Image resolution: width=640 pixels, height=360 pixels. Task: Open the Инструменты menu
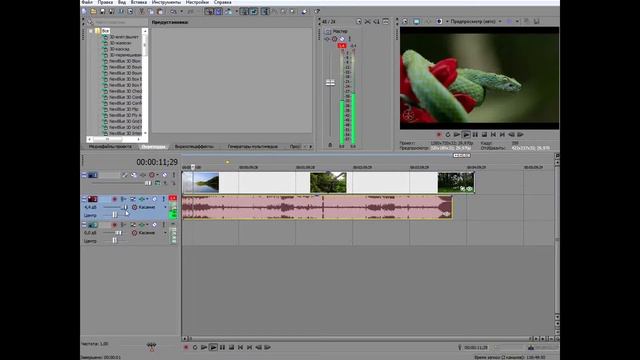166,2
